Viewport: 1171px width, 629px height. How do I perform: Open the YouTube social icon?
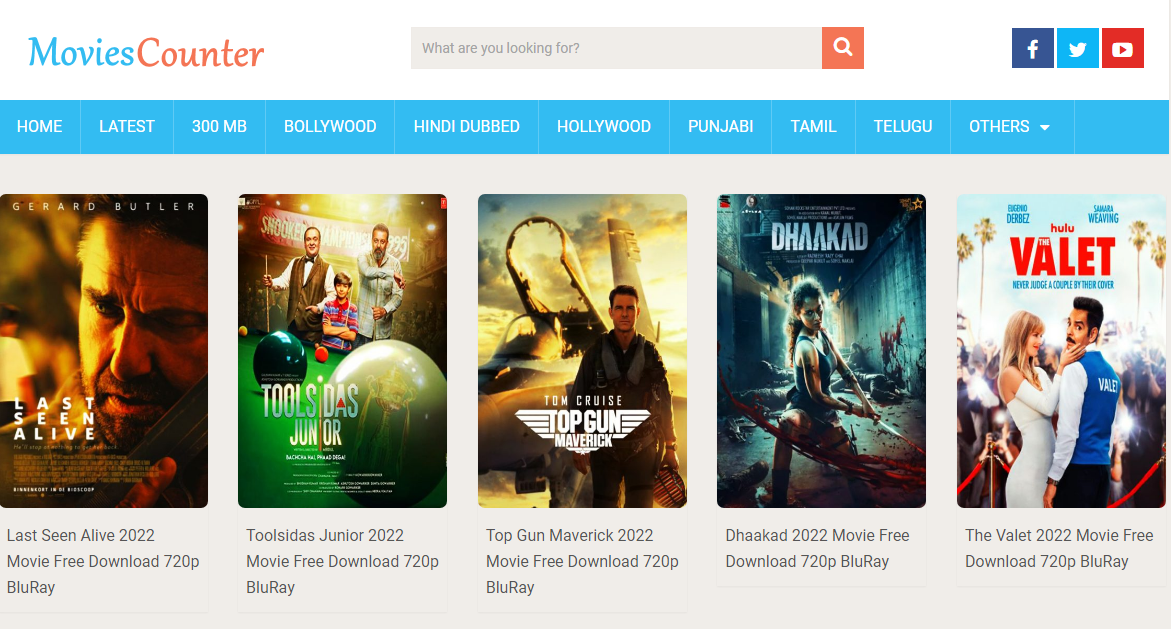(x=1122, y=49)
